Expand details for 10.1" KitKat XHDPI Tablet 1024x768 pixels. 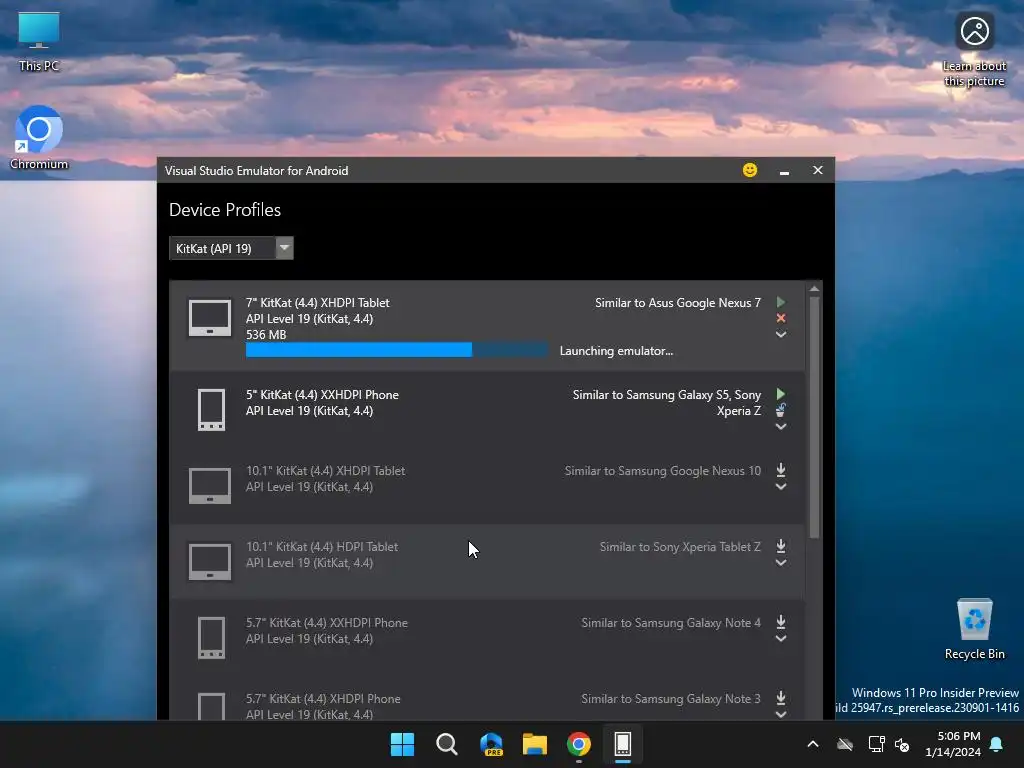(780, 487)
